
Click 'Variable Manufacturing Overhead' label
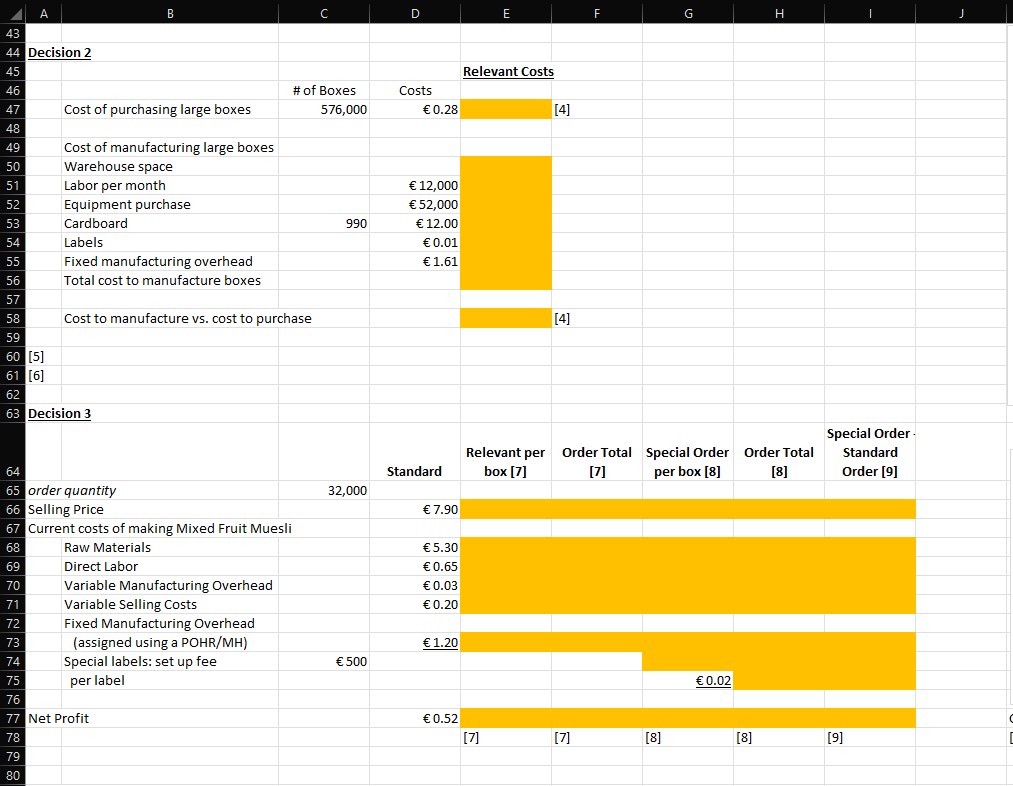coord(168,585)
